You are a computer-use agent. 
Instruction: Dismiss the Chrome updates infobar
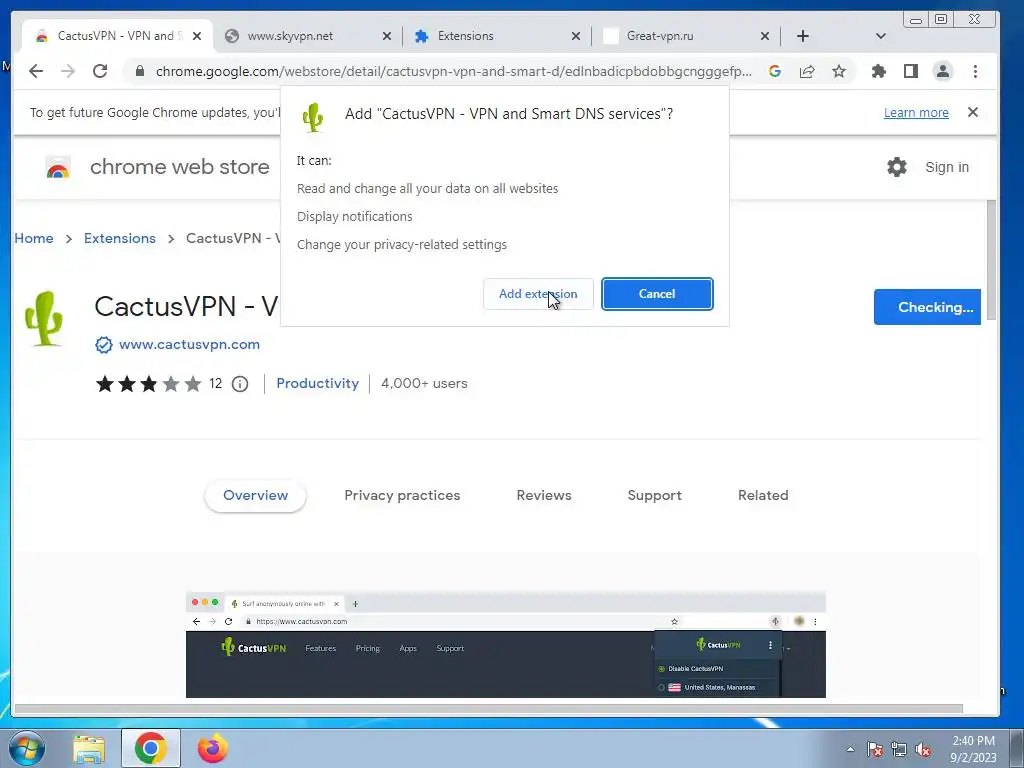[973, 112]
